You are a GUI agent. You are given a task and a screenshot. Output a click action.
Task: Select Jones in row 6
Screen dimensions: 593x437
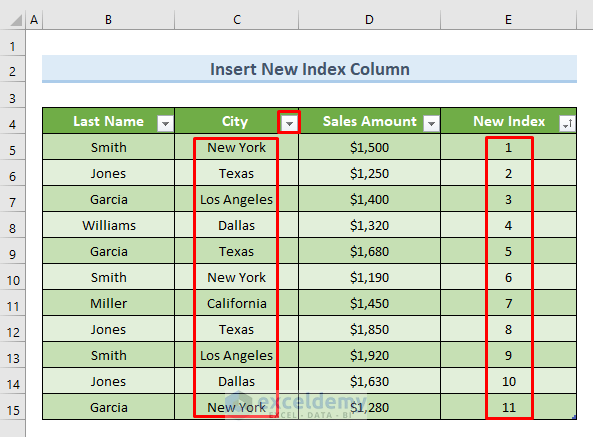[109, 174]
